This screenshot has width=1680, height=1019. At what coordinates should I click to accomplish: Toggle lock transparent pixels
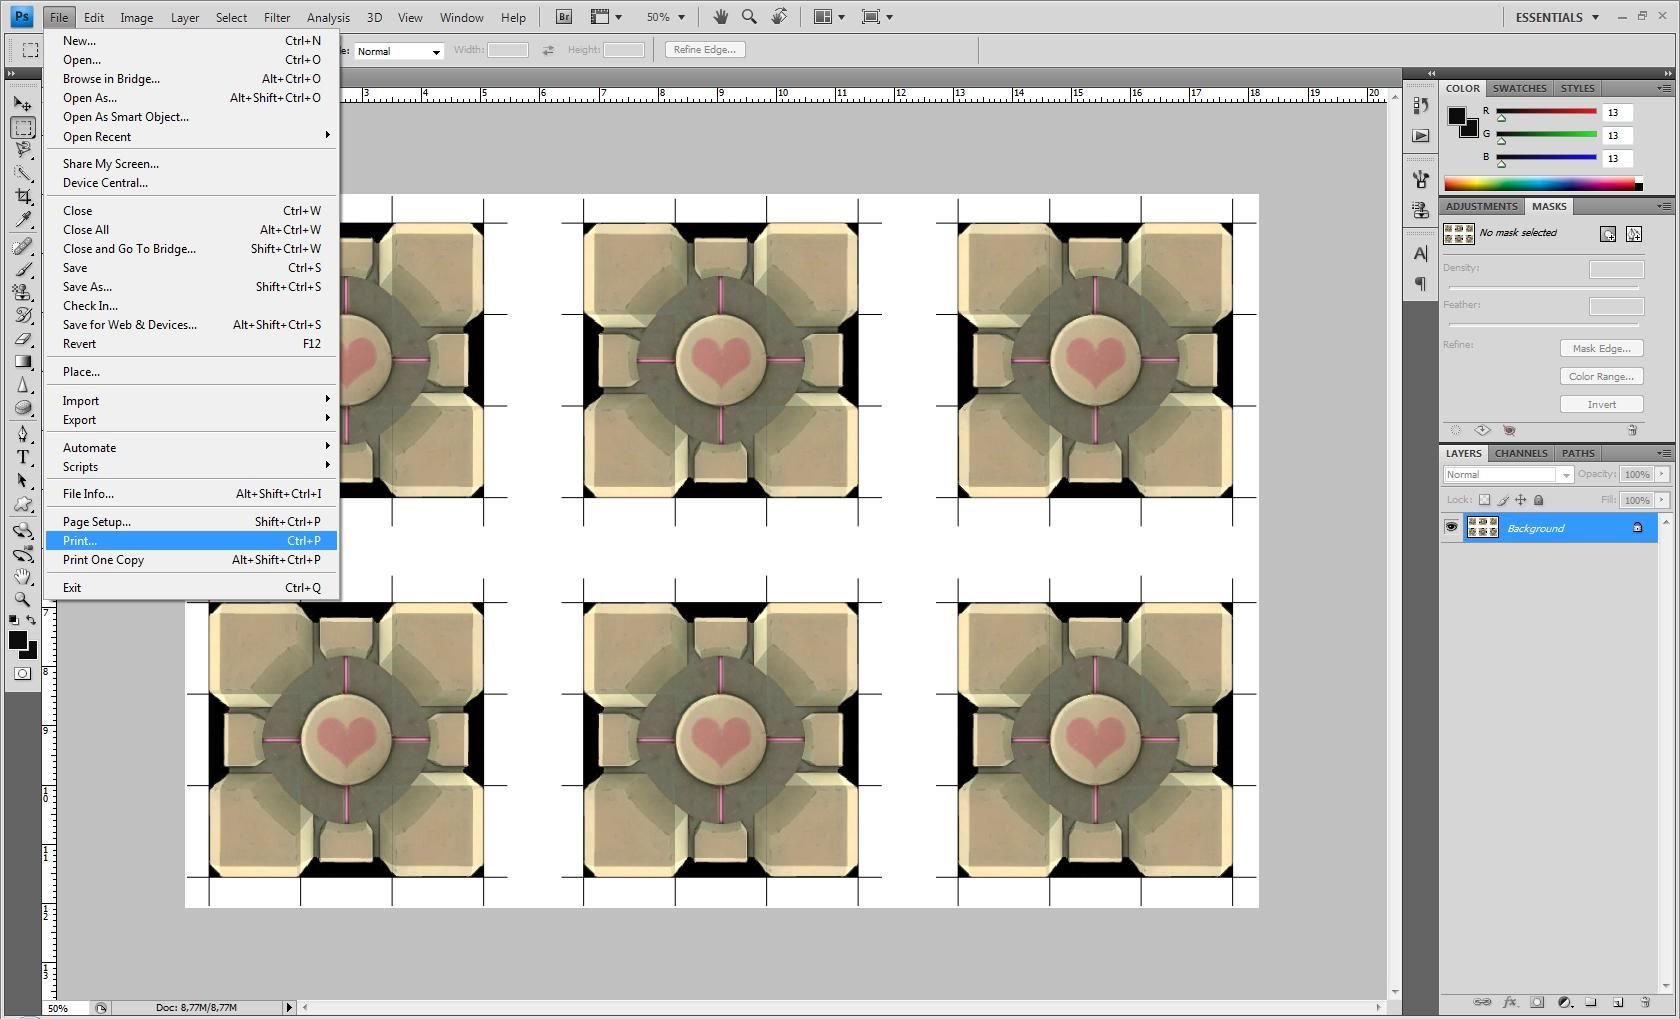(1485, 500)
